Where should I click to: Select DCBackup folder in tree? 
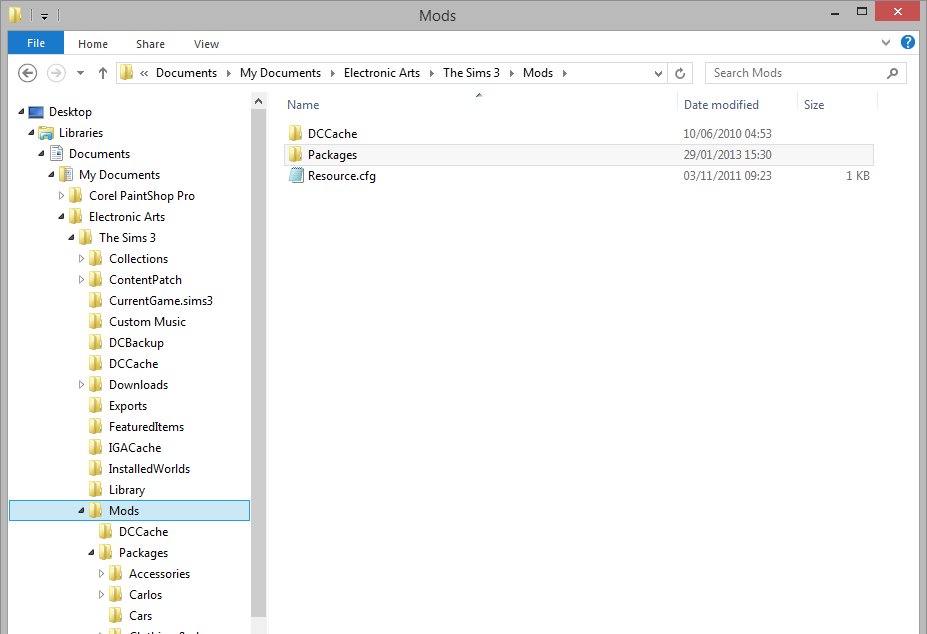[x=136, y=342]
